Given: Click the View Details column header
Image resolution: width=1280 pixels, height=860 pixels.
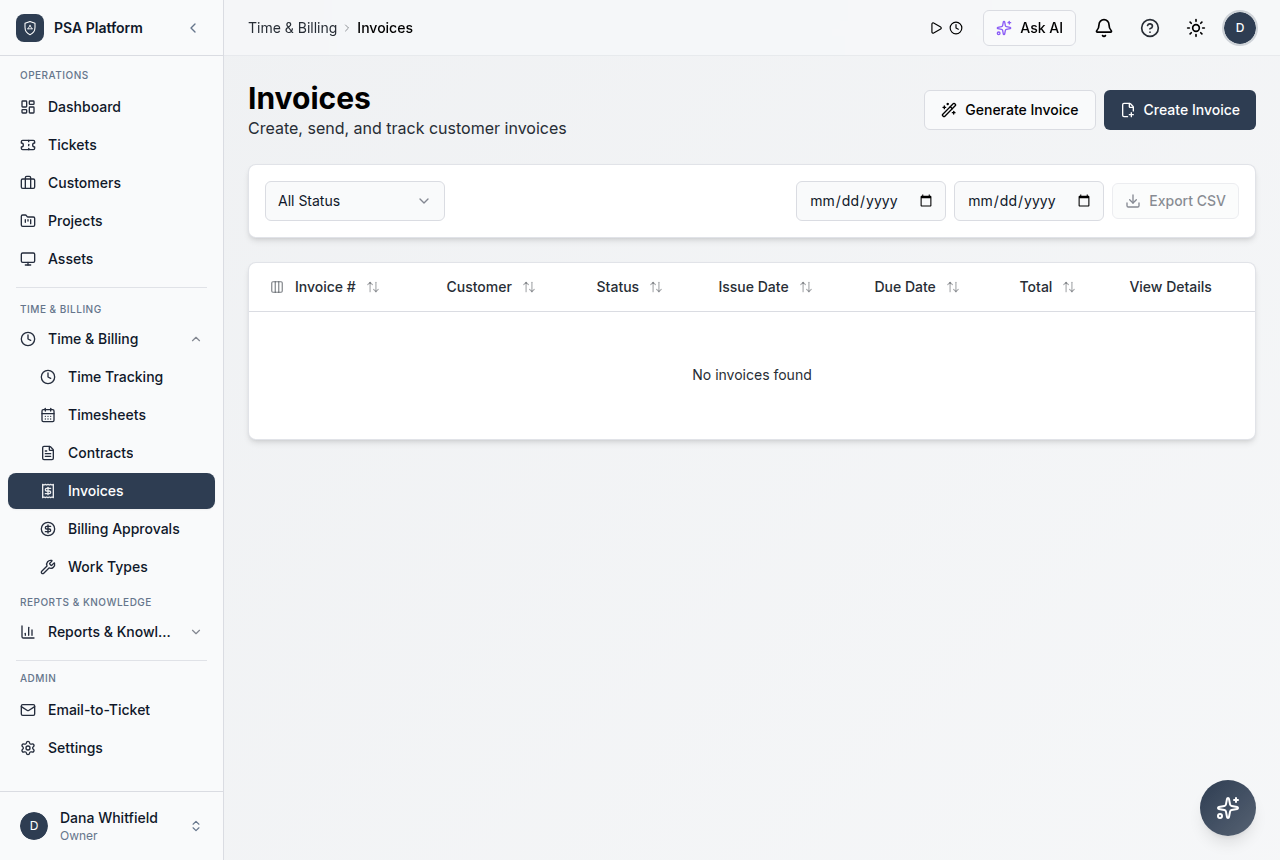Looking at the screenshot, I should (1170, 287).
